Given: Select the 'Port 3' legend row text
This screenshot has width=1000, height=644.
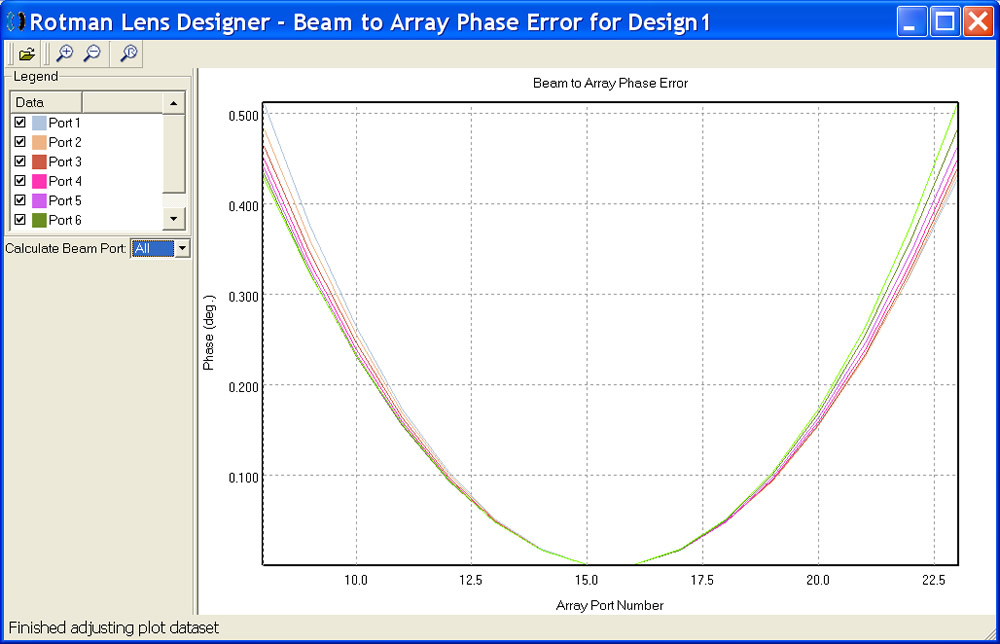Looking at the screenshot, I should tap(65, 162).
